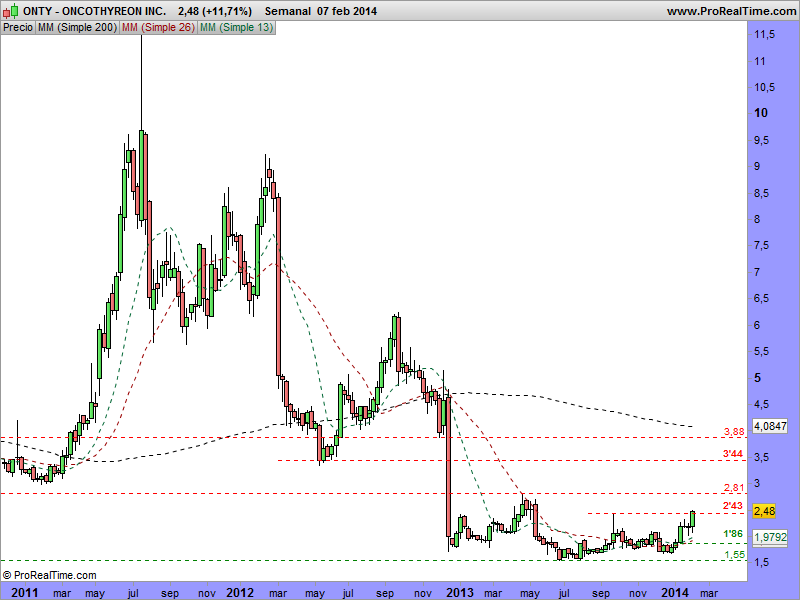Click the 07 feb 2014 date label
This screenshot has height=600, width=800.
click(x=347, y=11)
